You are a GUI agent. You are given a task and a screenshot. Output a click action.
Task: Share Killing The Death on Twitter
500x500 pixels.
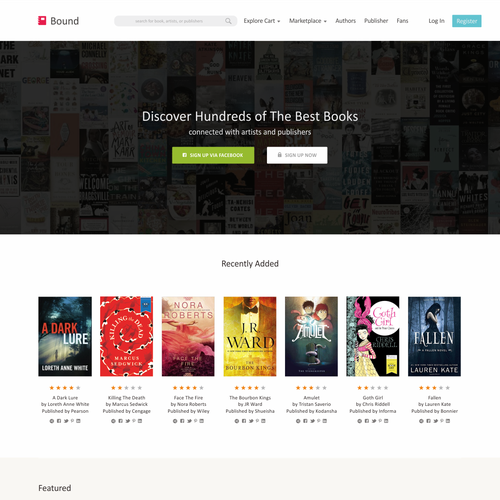point(128,421)
